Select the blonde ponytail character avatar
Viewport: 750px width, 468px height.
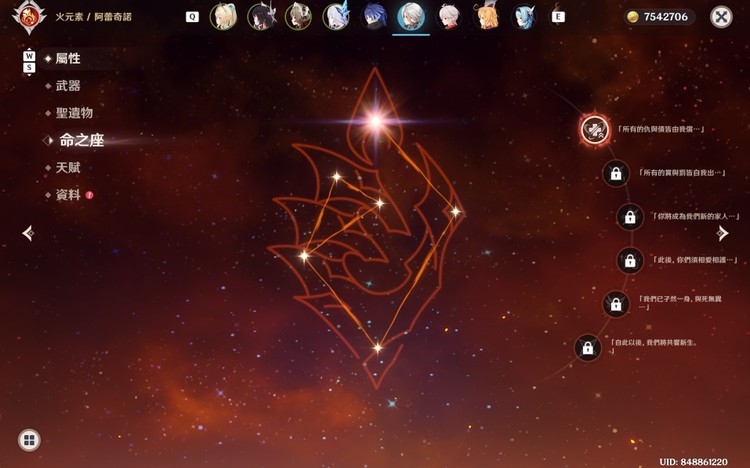(x=223, y=17)
